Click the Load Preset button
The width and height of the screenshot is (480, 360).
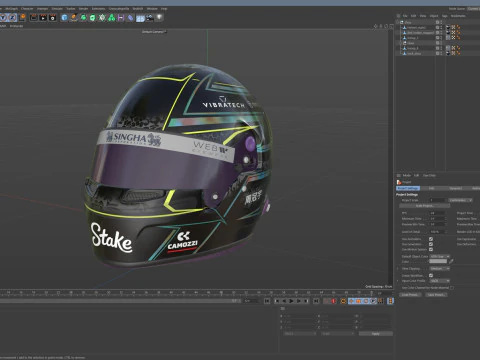[x=410, y=295]
